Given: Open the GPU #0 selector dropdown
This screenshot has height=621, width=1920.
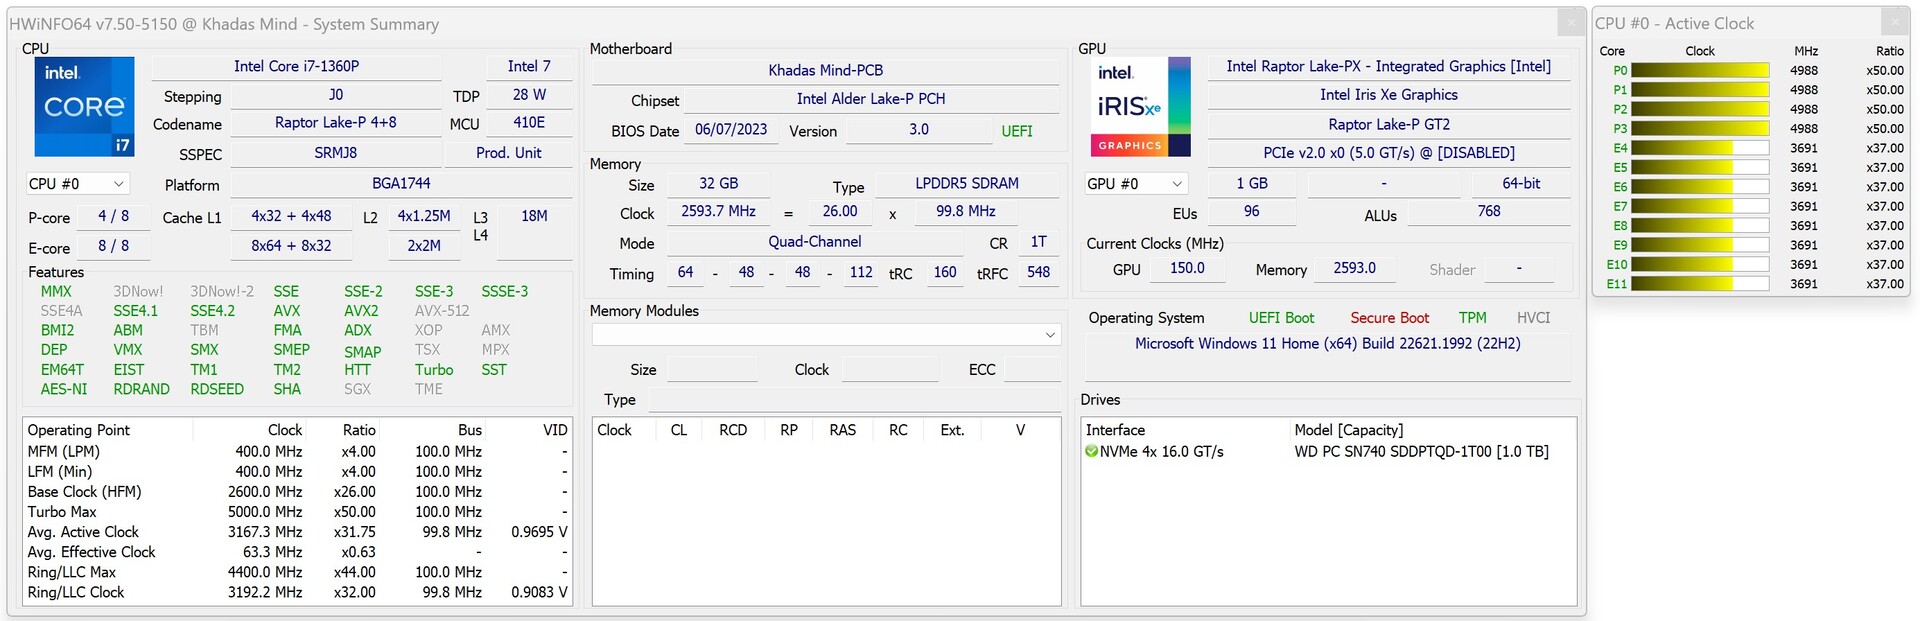Looking at the screenshot, I should 1136,184.
